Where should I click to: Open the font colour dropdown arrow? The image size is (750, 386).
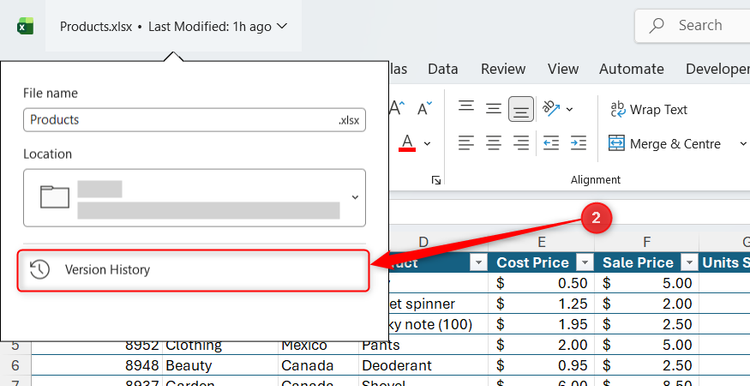click(x=427, y=143)
